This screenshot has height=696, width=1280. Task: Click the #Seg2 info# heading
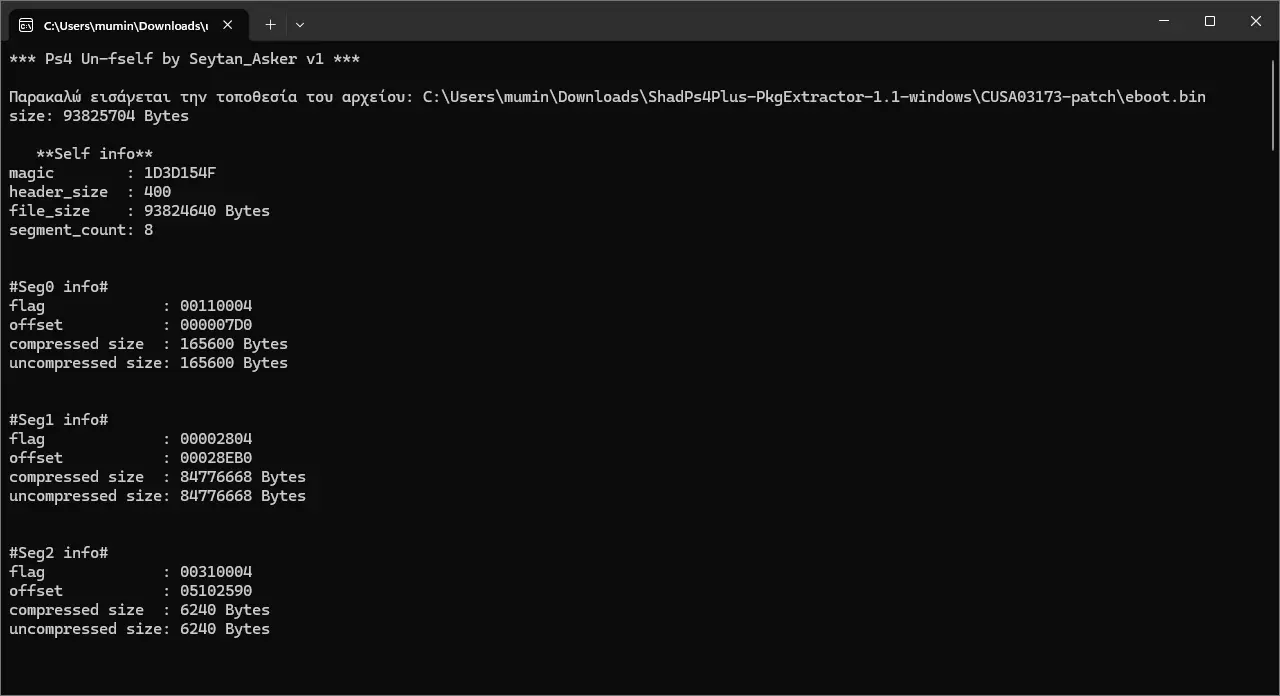(58, 553)
